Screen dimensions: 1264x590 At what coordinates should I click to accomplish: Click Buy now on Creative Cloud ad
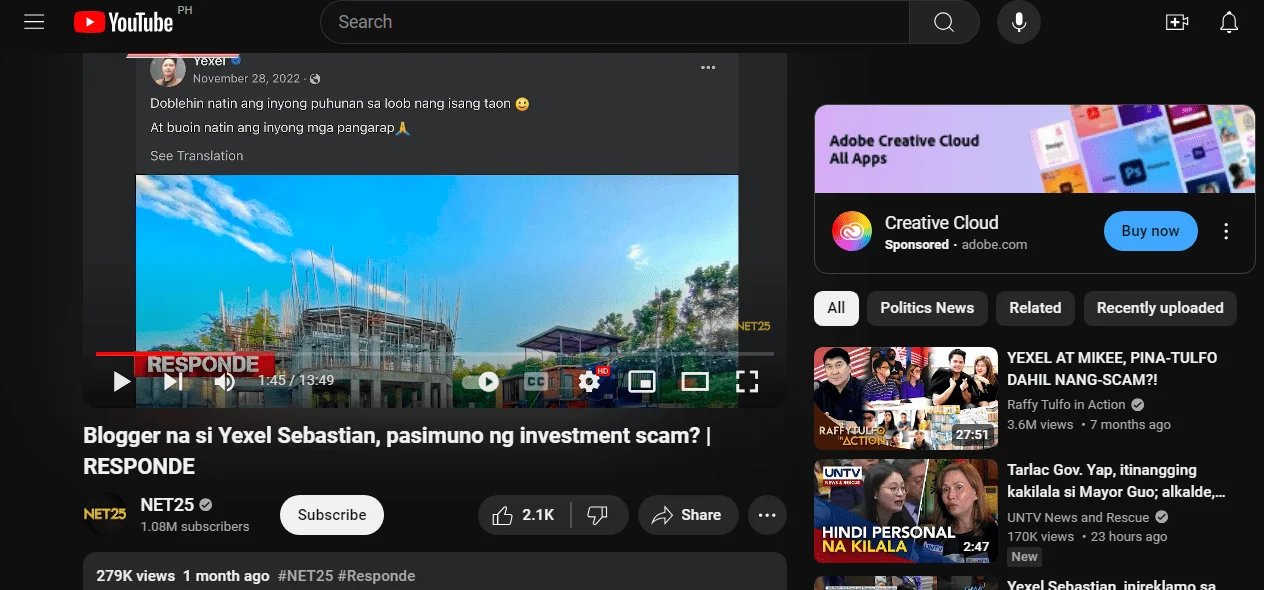click(x=1150, y=231)
